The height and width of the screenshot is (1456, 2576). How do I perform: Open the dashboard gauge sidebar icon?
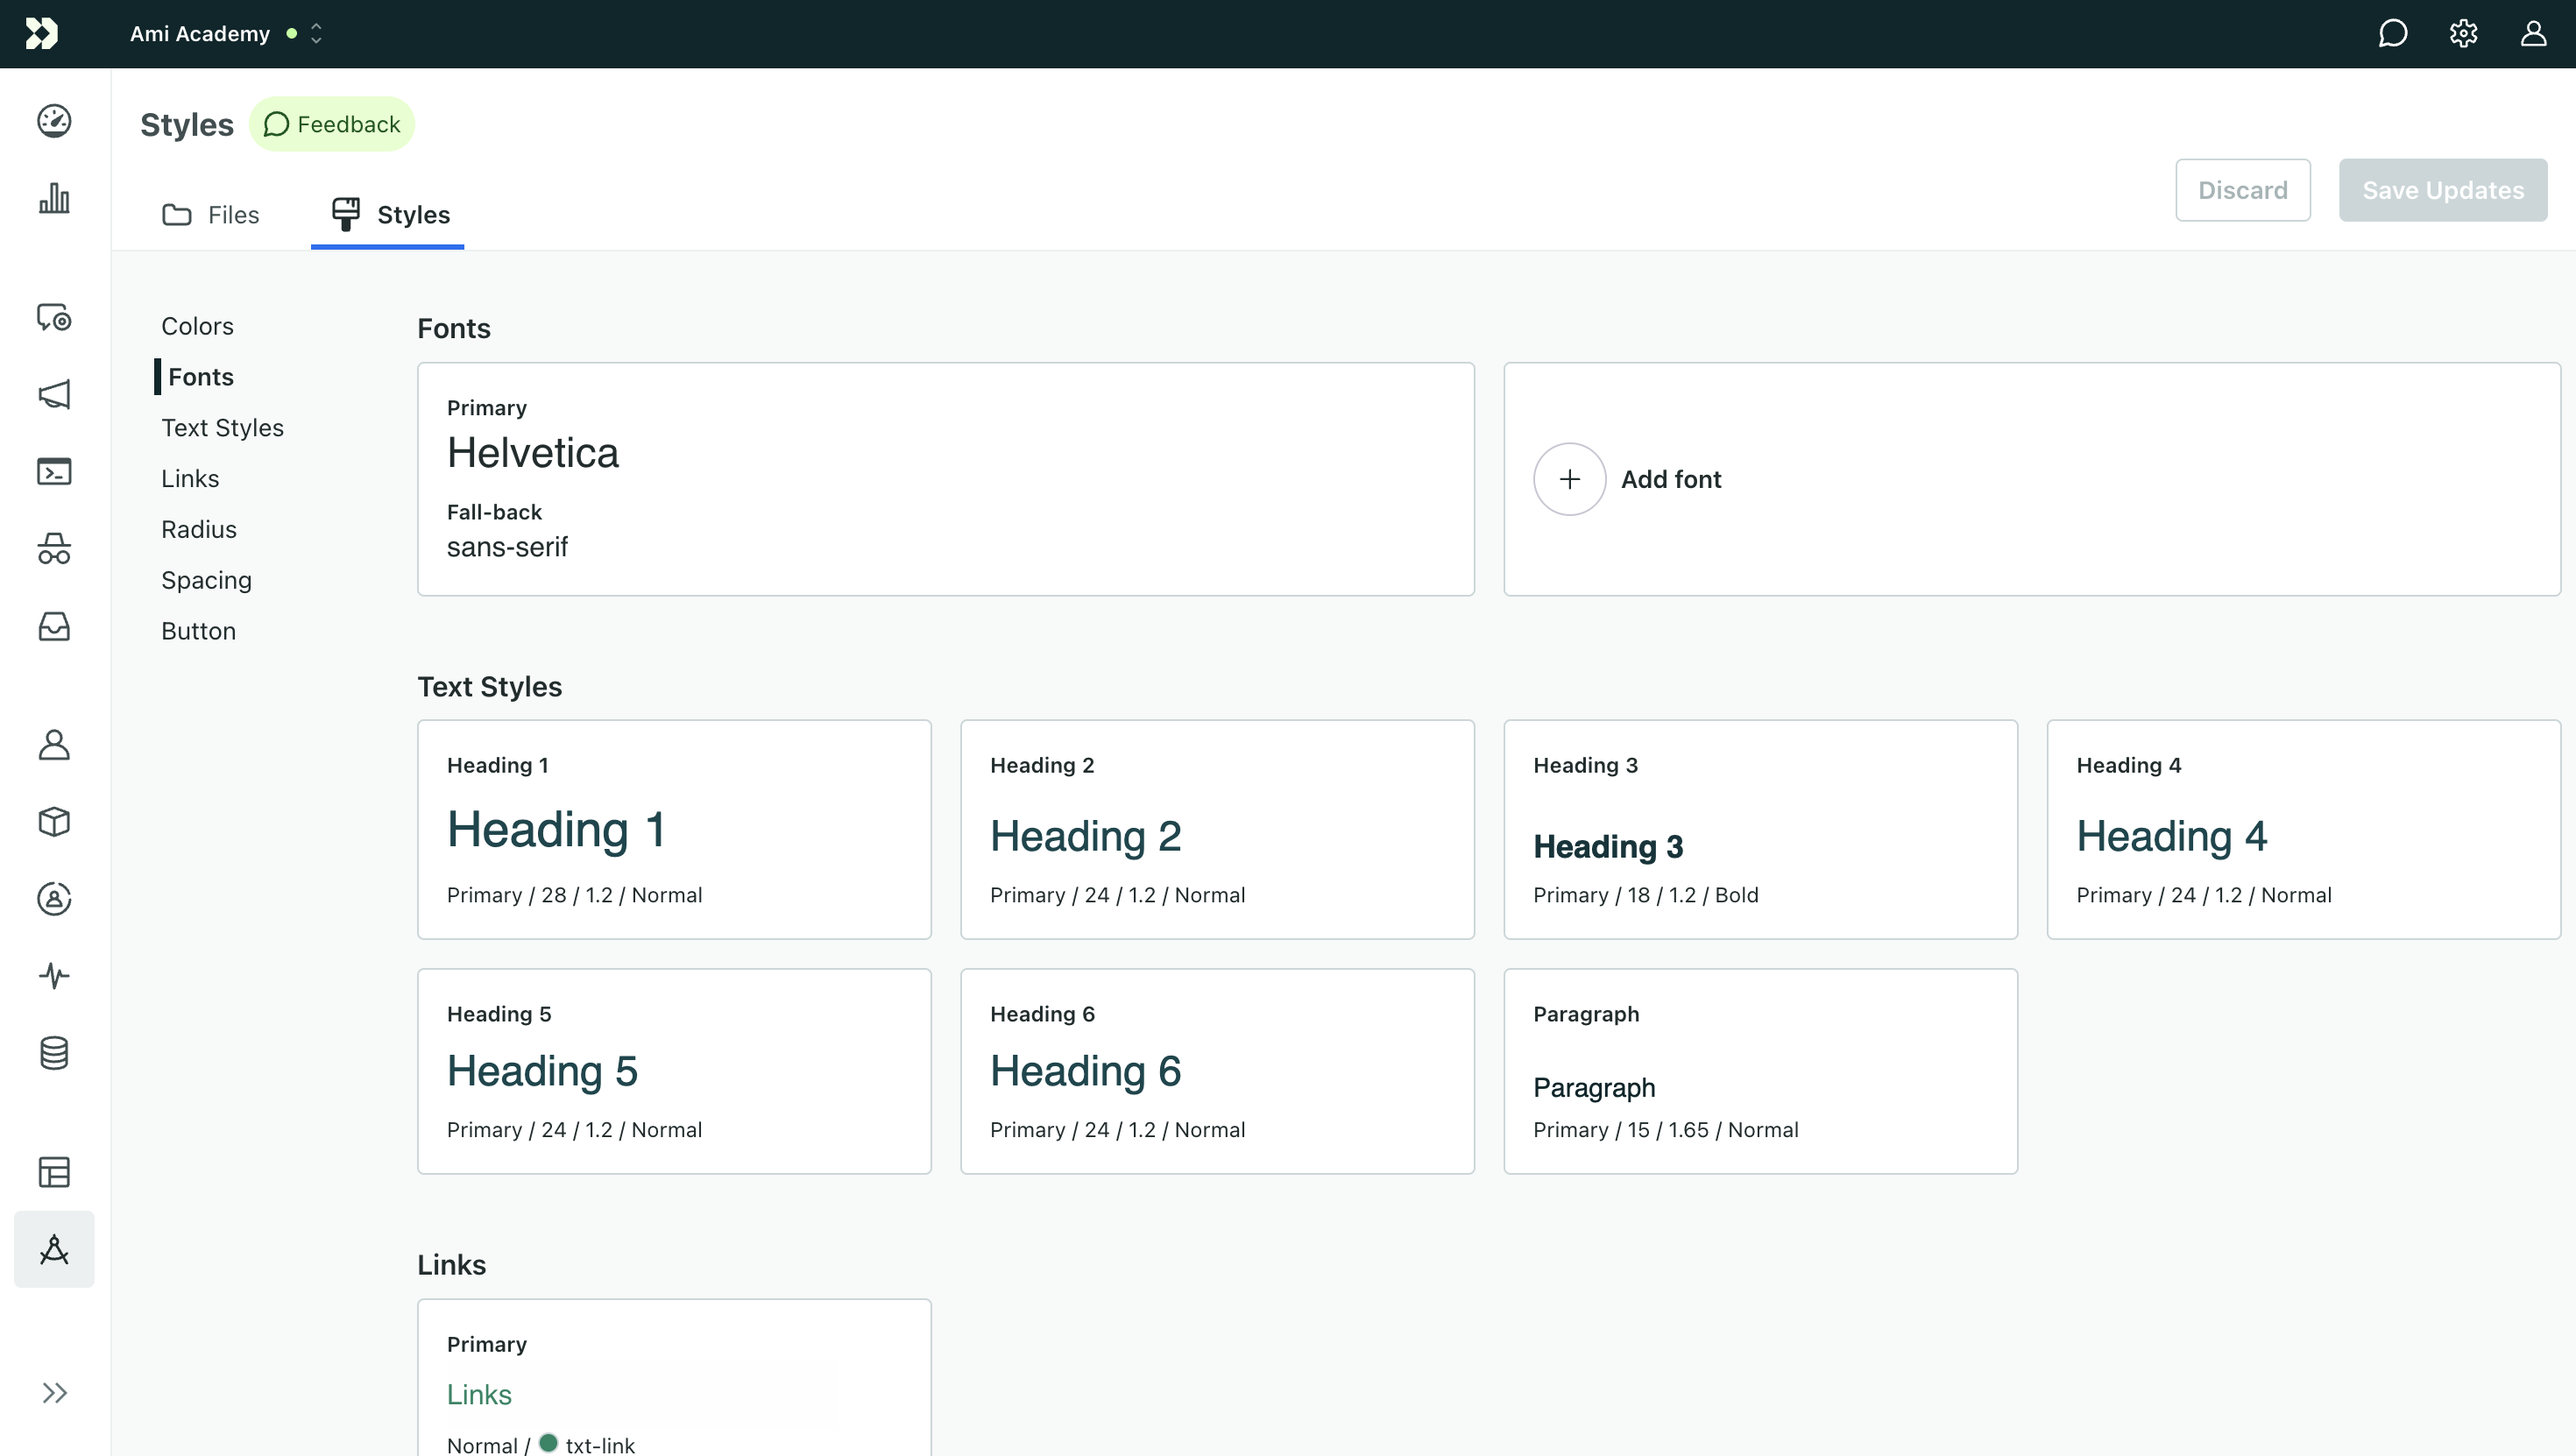(54, 121)
